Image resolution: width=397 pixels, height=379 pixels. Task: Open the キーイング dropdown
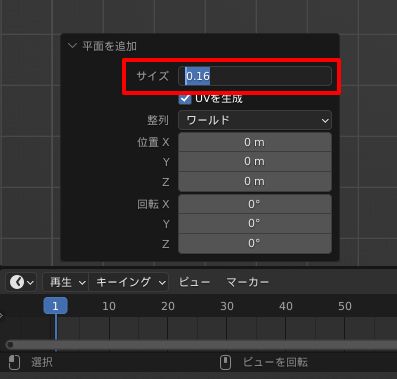pos(129,282)
